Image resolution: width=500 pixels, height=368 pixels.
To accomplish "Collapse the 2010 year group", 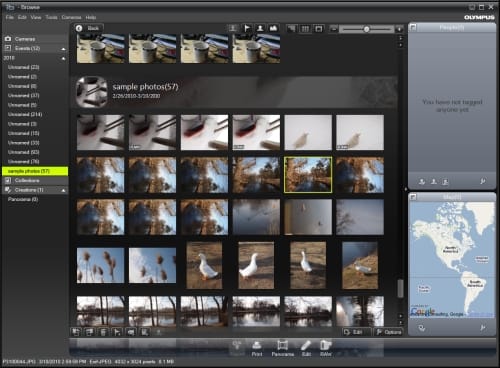I will pyautogui.click(x=63, y=58).
